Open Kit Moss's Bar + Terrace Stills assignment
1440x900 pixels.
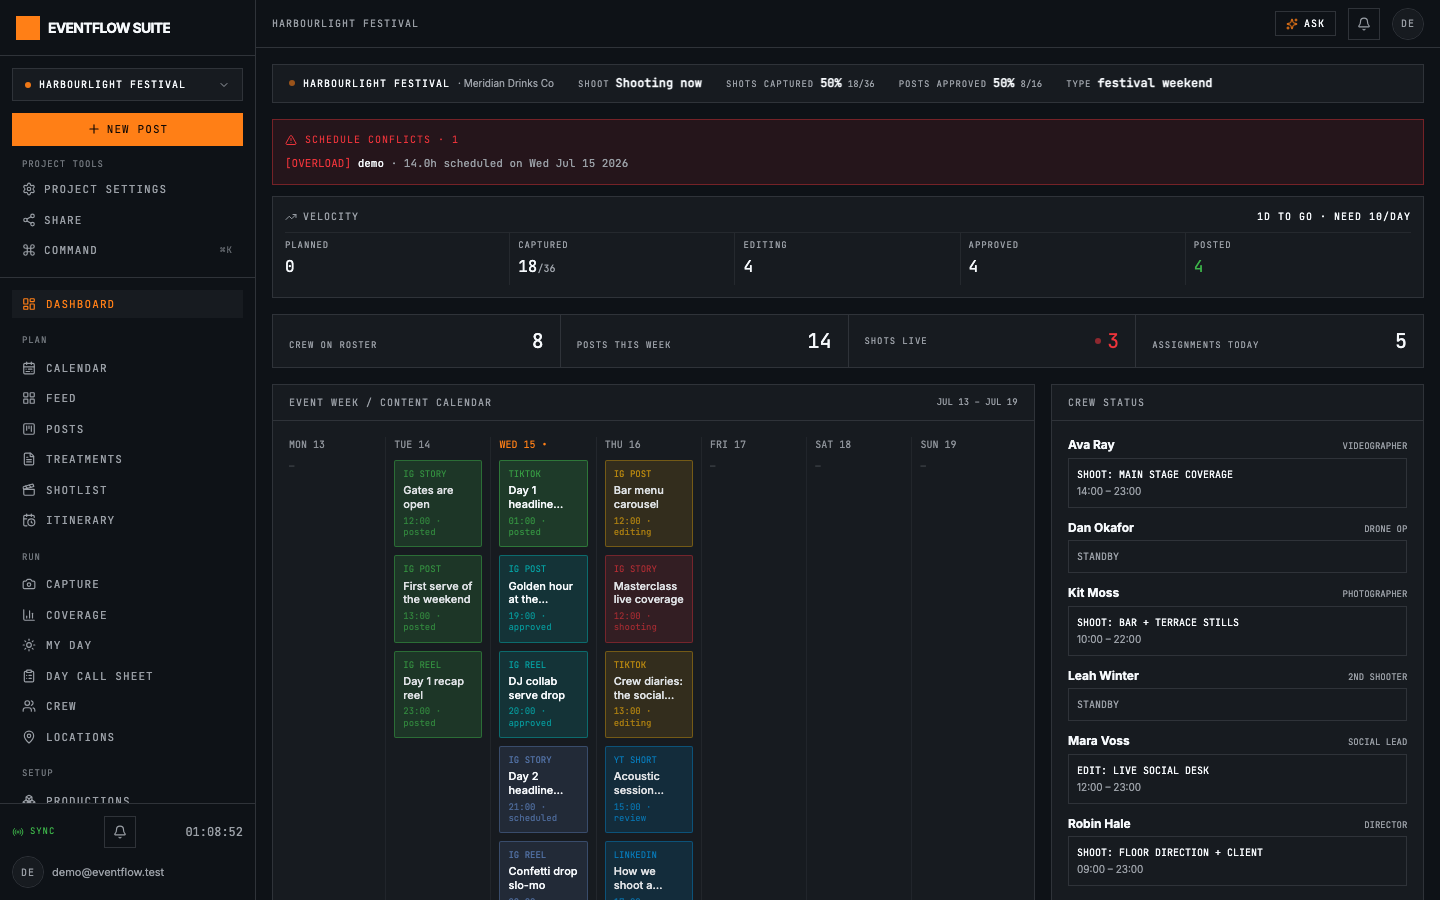point(1237,631)
